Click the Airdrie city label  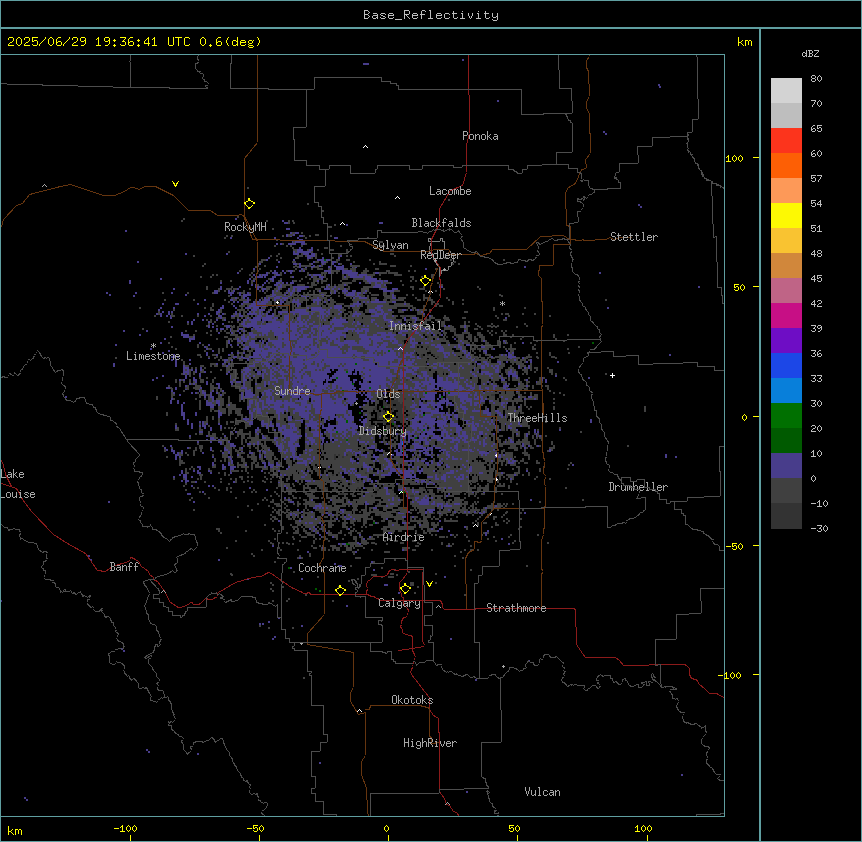tap(404, 537)
